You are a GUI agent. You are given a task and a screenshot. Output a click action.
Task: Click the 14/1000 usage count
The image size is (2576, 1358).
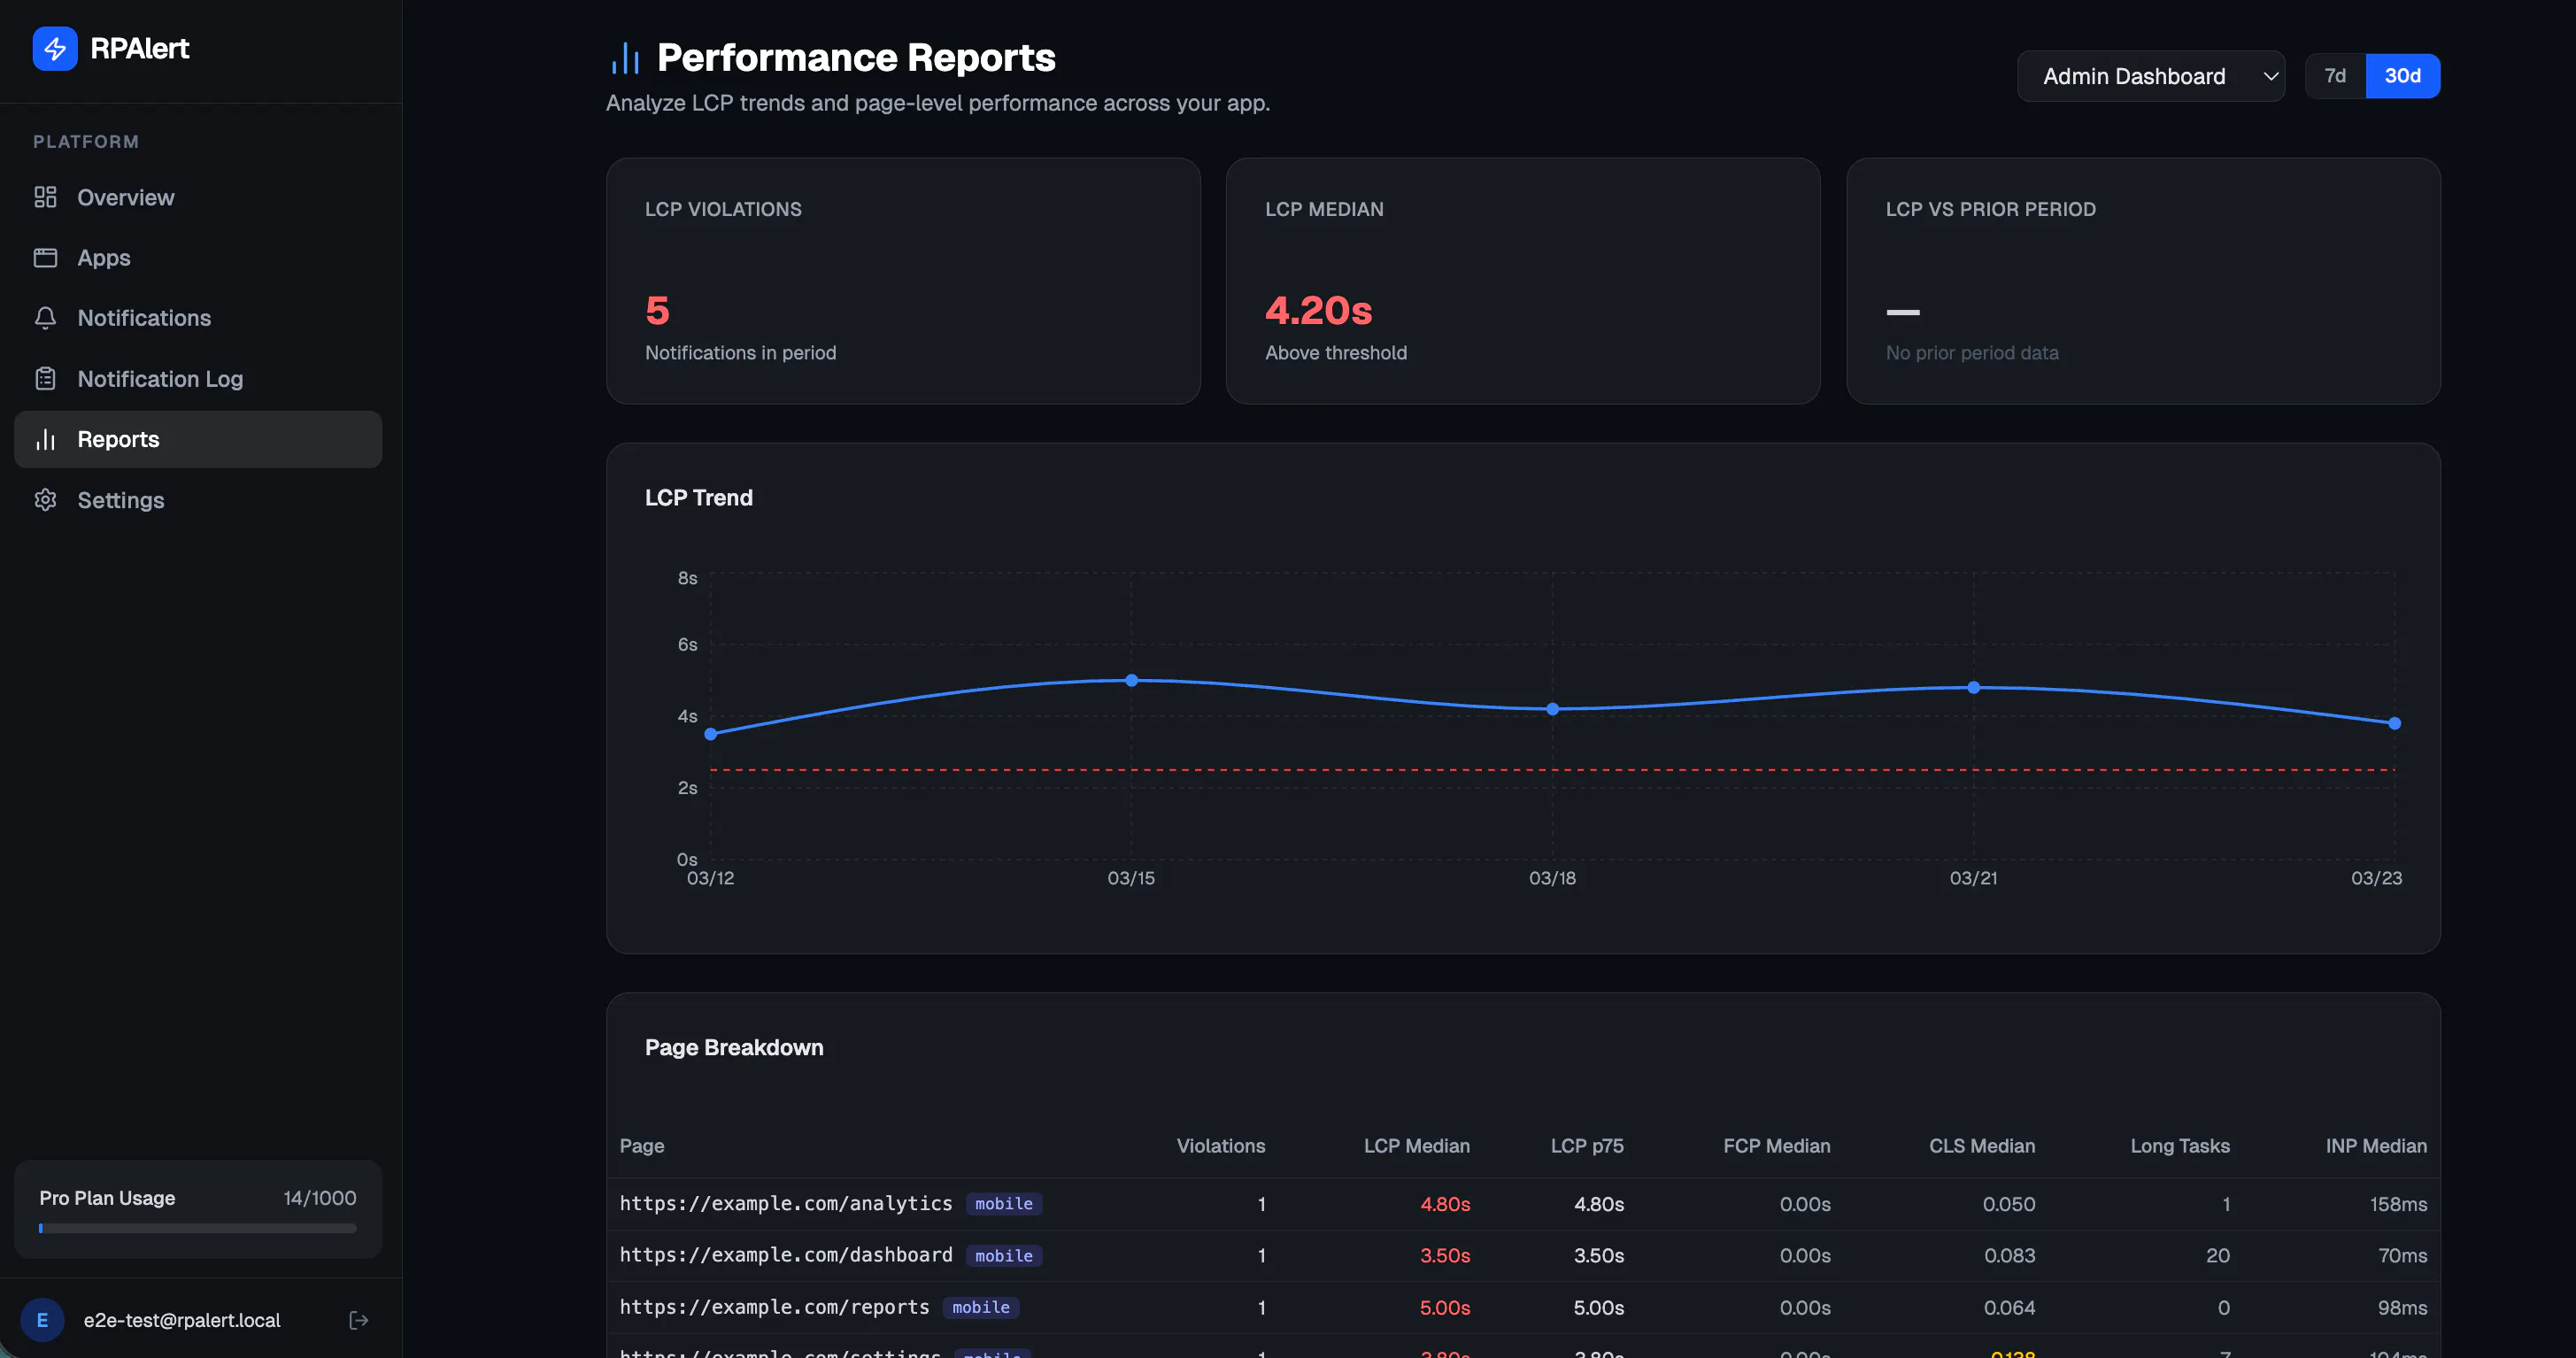(x=320, y=1198)
